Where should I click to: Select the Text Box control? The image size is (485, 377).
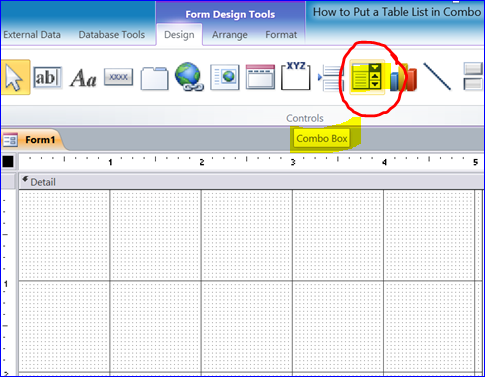(47, 78)
